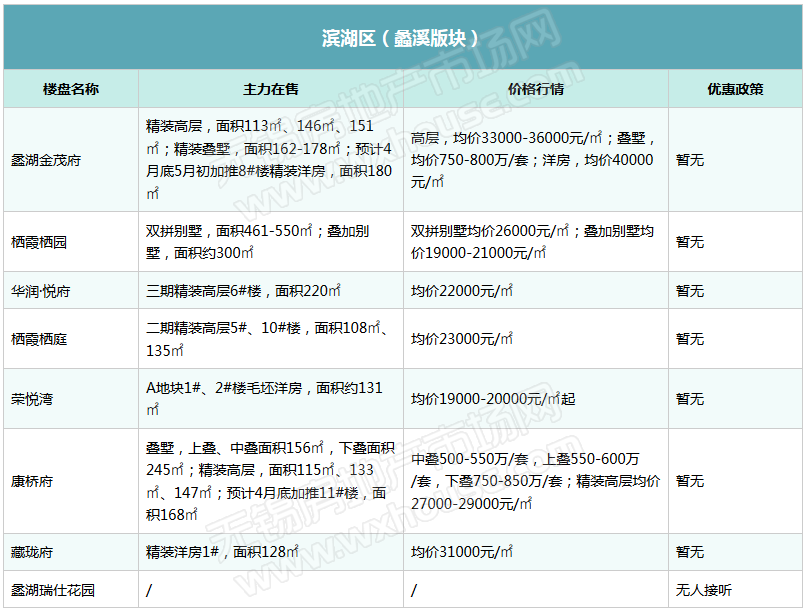This screenshot has height=613, width=807.
Task: Open the 蠡湖瑞仕花园 property name
Action: (52, 590)
